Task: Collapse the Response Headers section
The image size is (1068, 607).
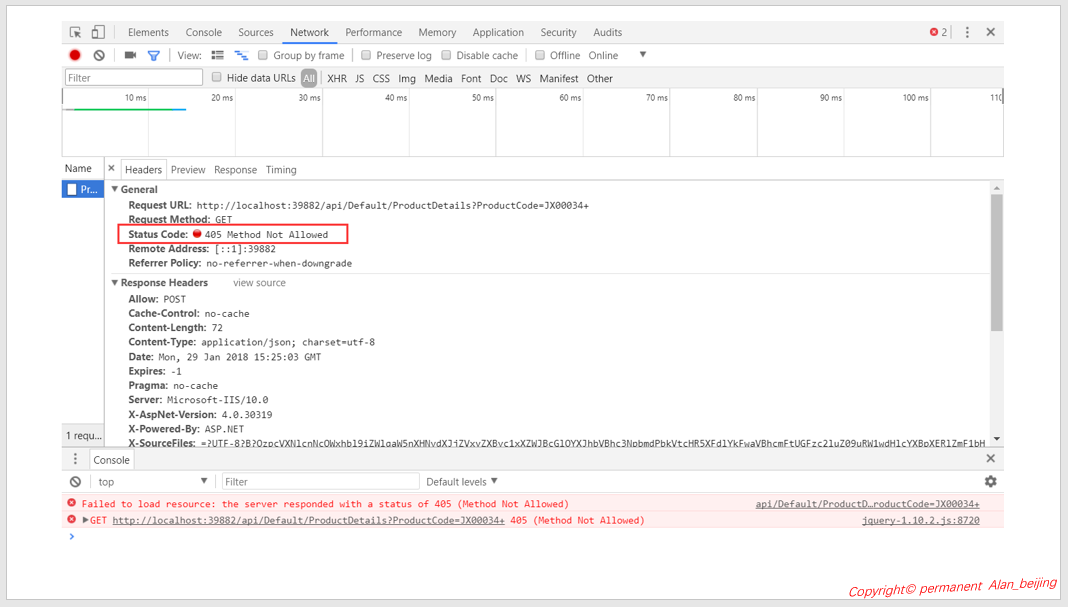Action: point(114,283)
